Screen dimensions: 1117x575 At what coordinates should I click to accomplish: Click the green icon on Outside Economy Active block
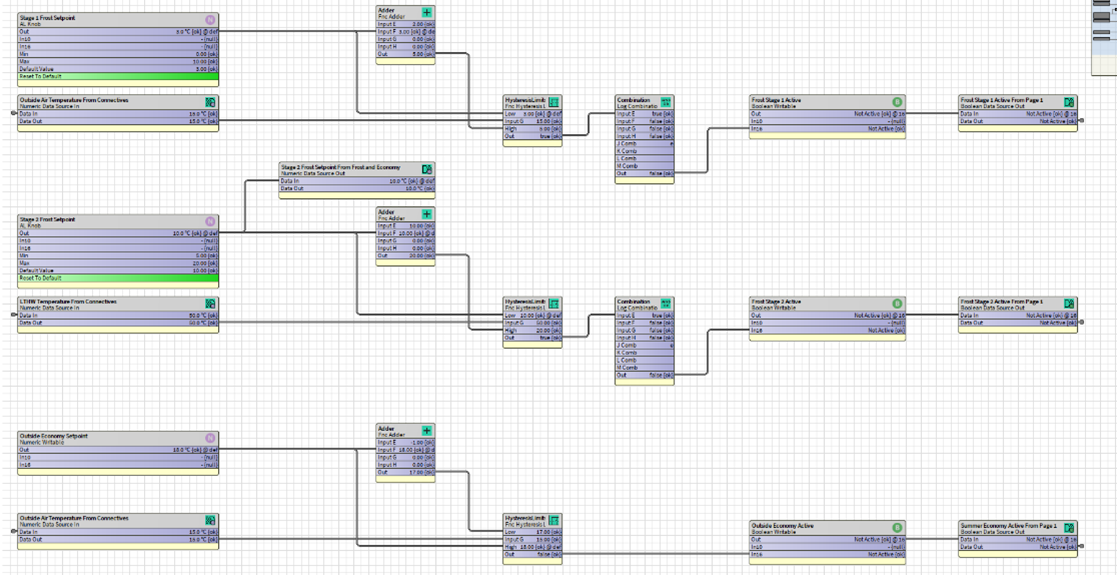(897, 527)
